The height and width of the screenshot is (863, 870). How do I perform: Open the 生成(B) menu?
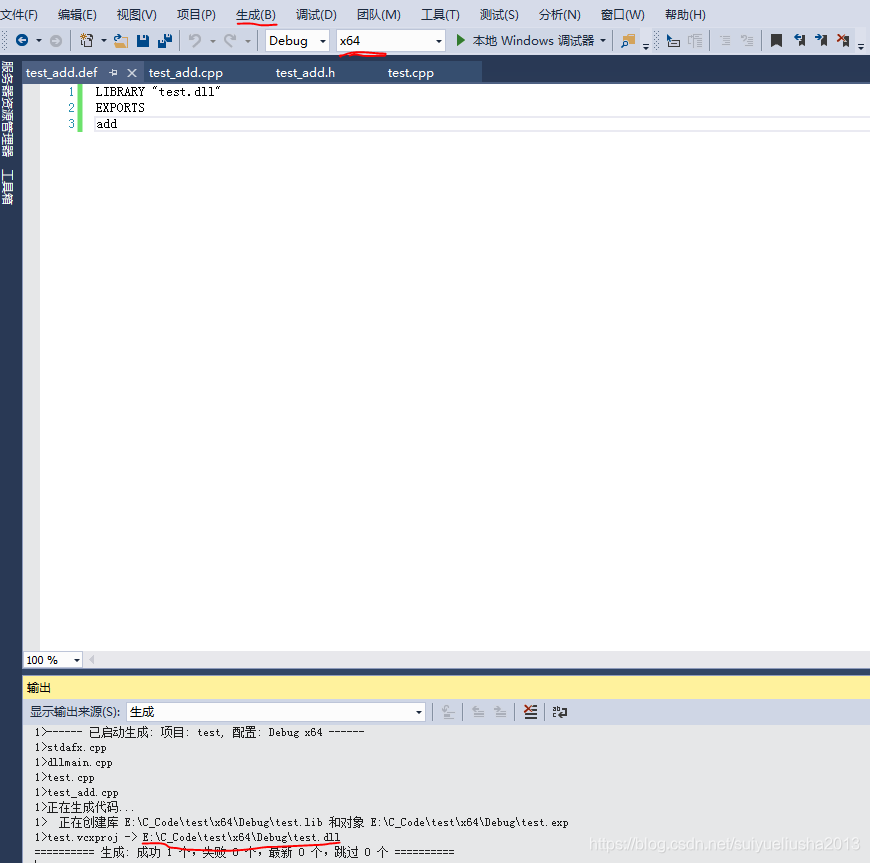click(257, 14)
